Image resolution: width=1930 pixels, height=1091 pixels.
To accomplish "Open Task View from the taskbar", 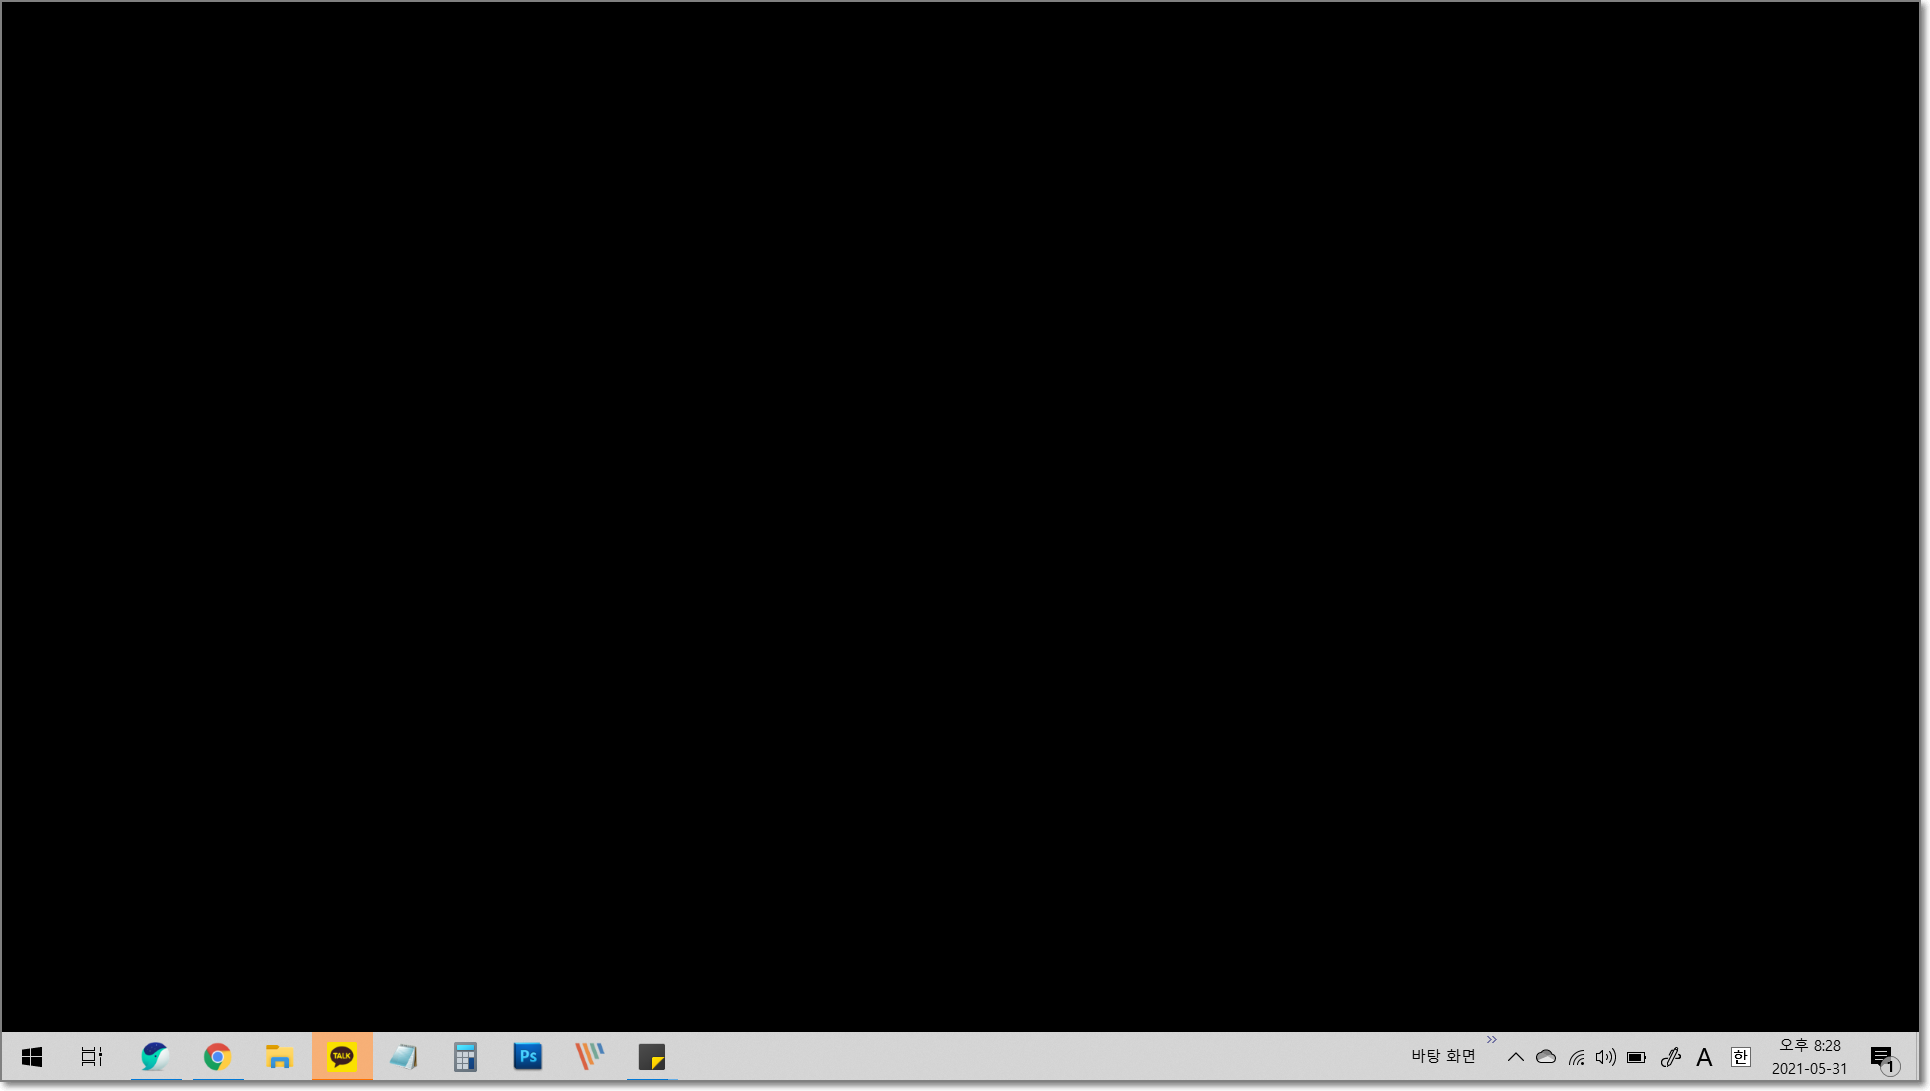I will [92, 1057].
